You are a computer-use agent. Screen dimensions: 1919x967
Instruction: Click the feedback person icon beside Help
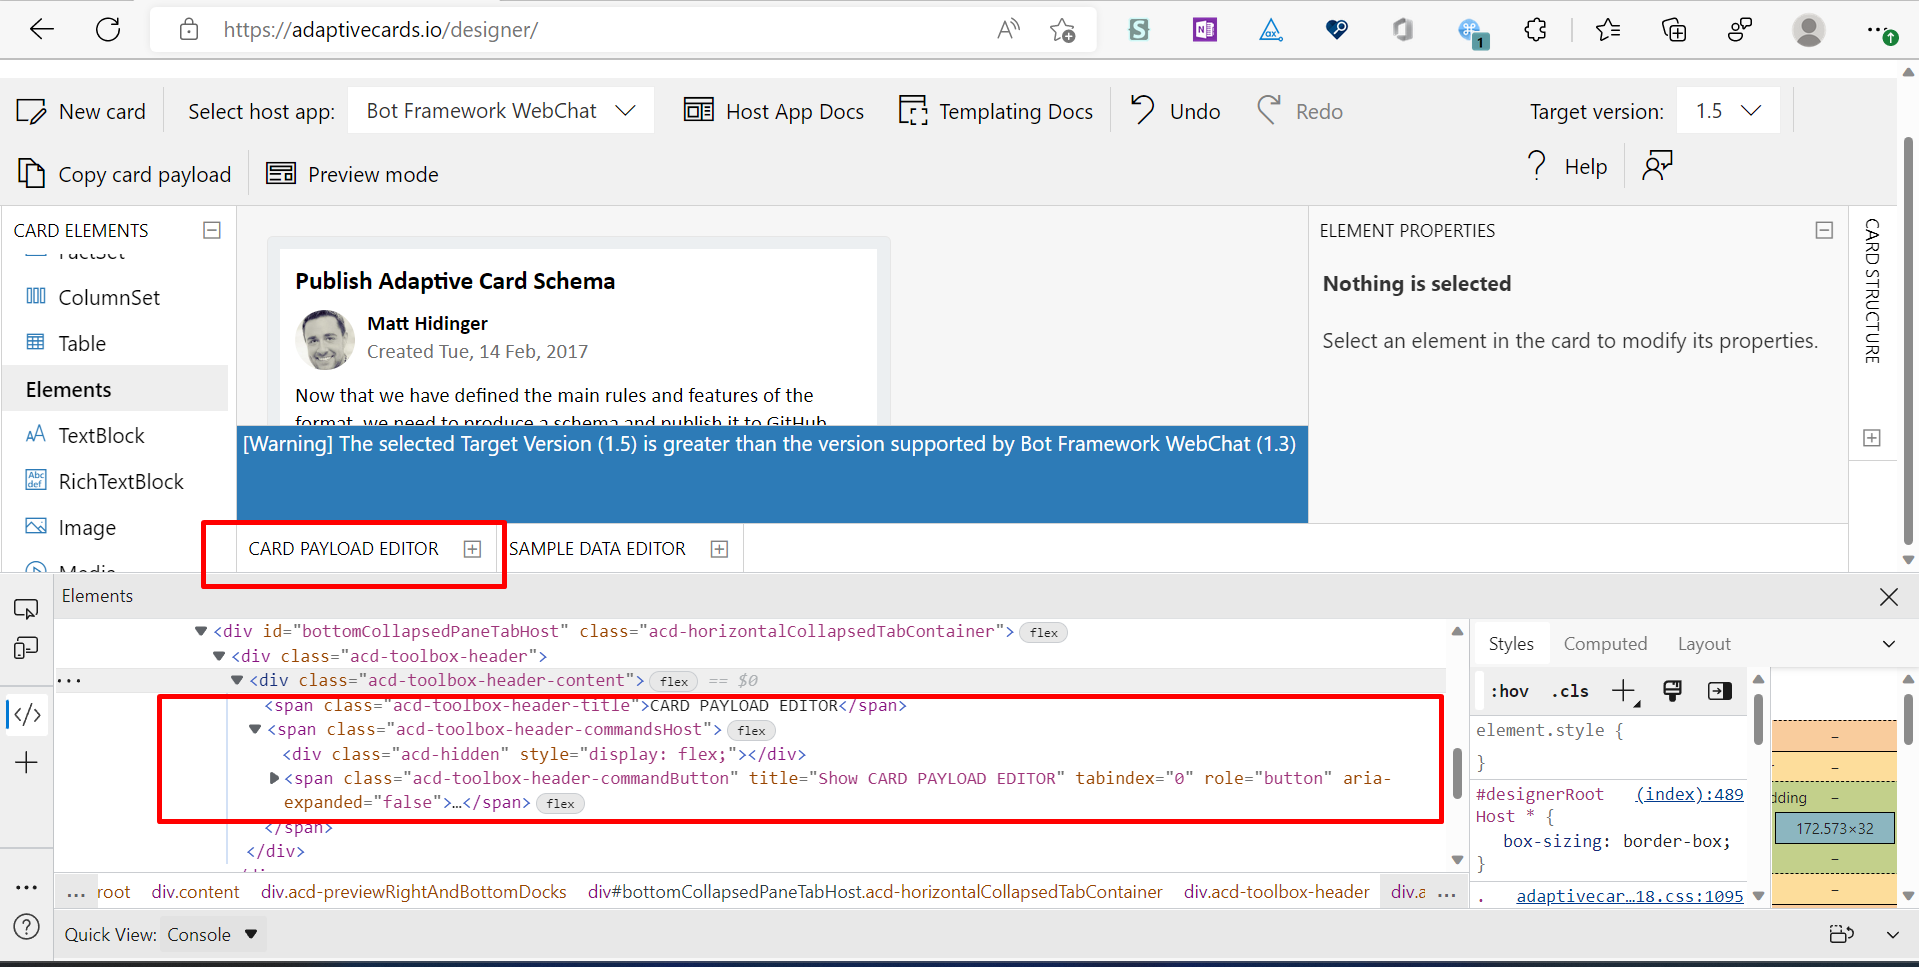(1657, 166)
